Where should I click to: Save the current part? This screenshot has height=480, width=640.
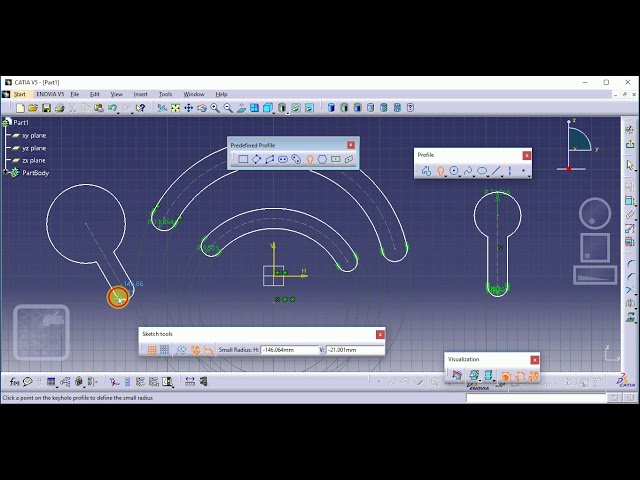(46, 108)
